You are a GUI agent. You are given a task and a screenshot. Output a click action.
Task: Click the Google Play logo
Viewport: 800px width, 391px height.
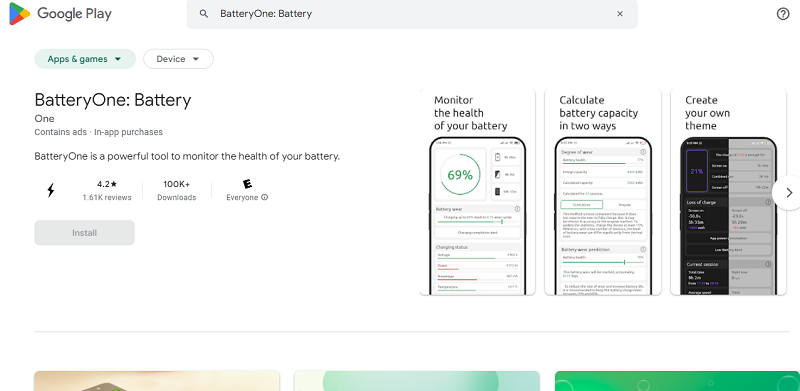point(60,14)
